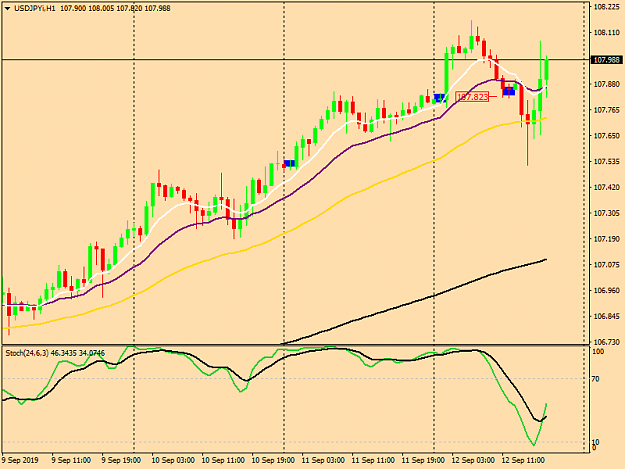Screen dimensions: 625x469
Task: Click the 12 Sep 11:00 time label
Action: (x=523, y=460)
